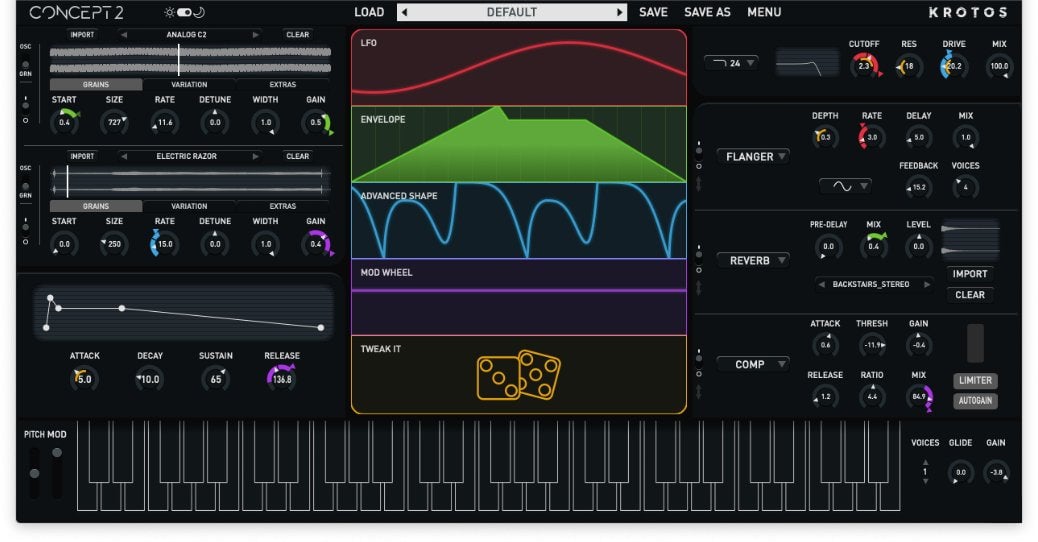Image resolution: width=1038 pixels, height=542 pixels.
Task: Click CLEAR for ELECTRIC RAZOR sample
Action: [297, 156]
